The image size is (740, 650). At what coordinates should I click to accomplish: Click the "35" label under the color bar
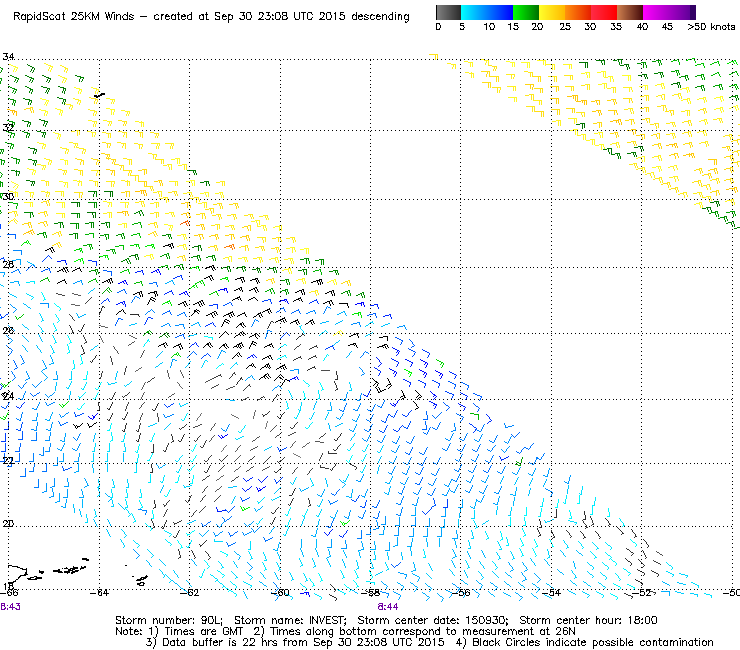pyautogui.click(x=616, y=27)
